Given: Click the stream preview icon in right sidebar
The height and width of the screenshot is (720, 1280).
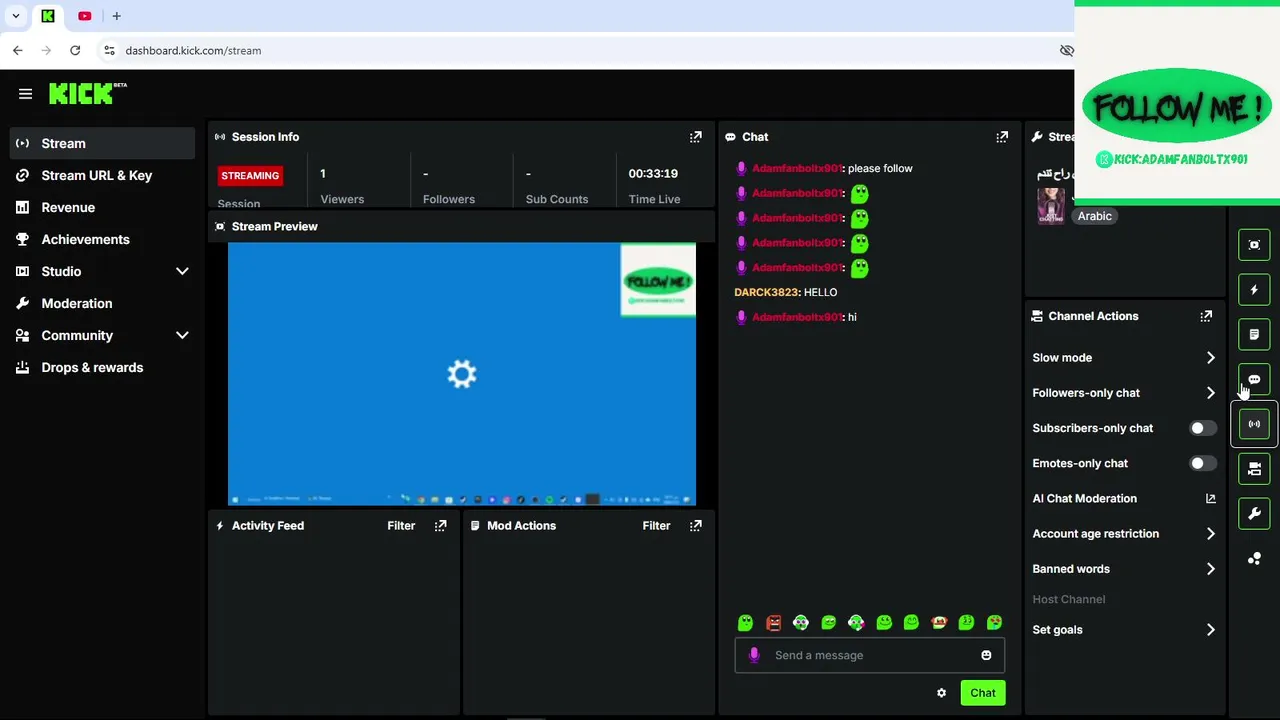Looking at the screenshot, I should (x=1254, y=245).
